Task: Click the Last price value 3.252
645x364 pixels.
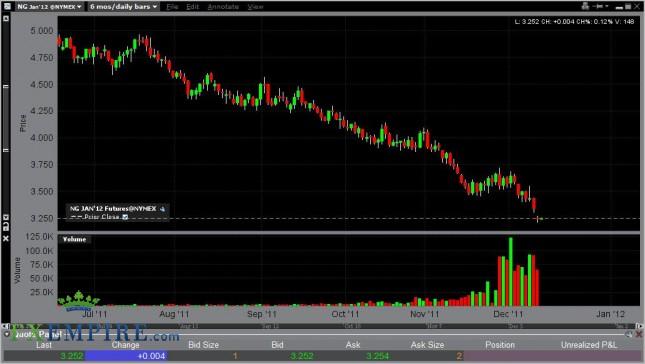Action: click(72, 355)
